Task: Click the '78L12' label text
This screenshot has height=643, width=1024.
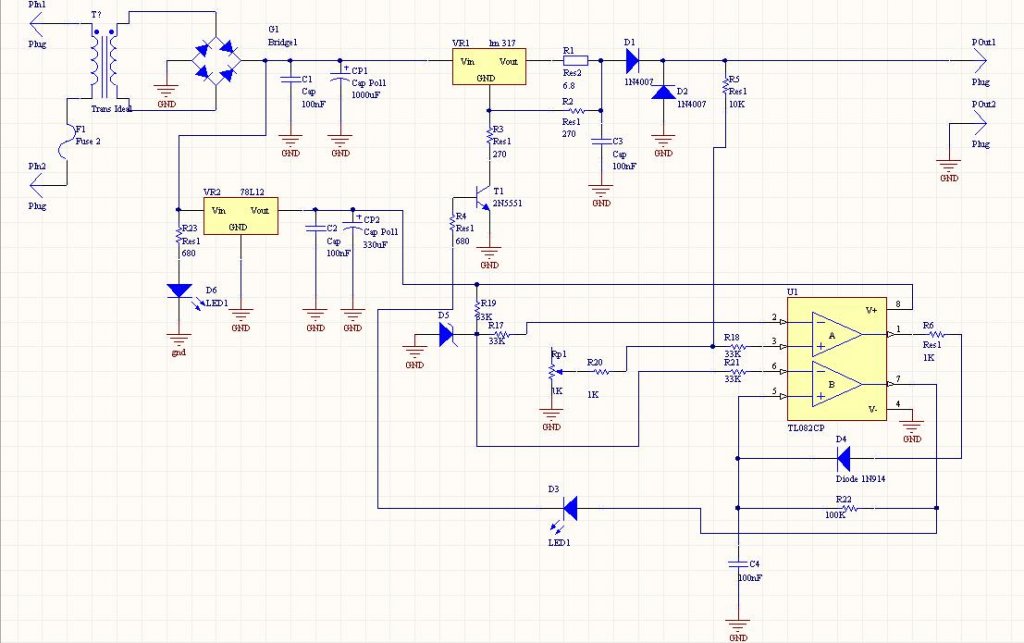Action: coord(252,192)
